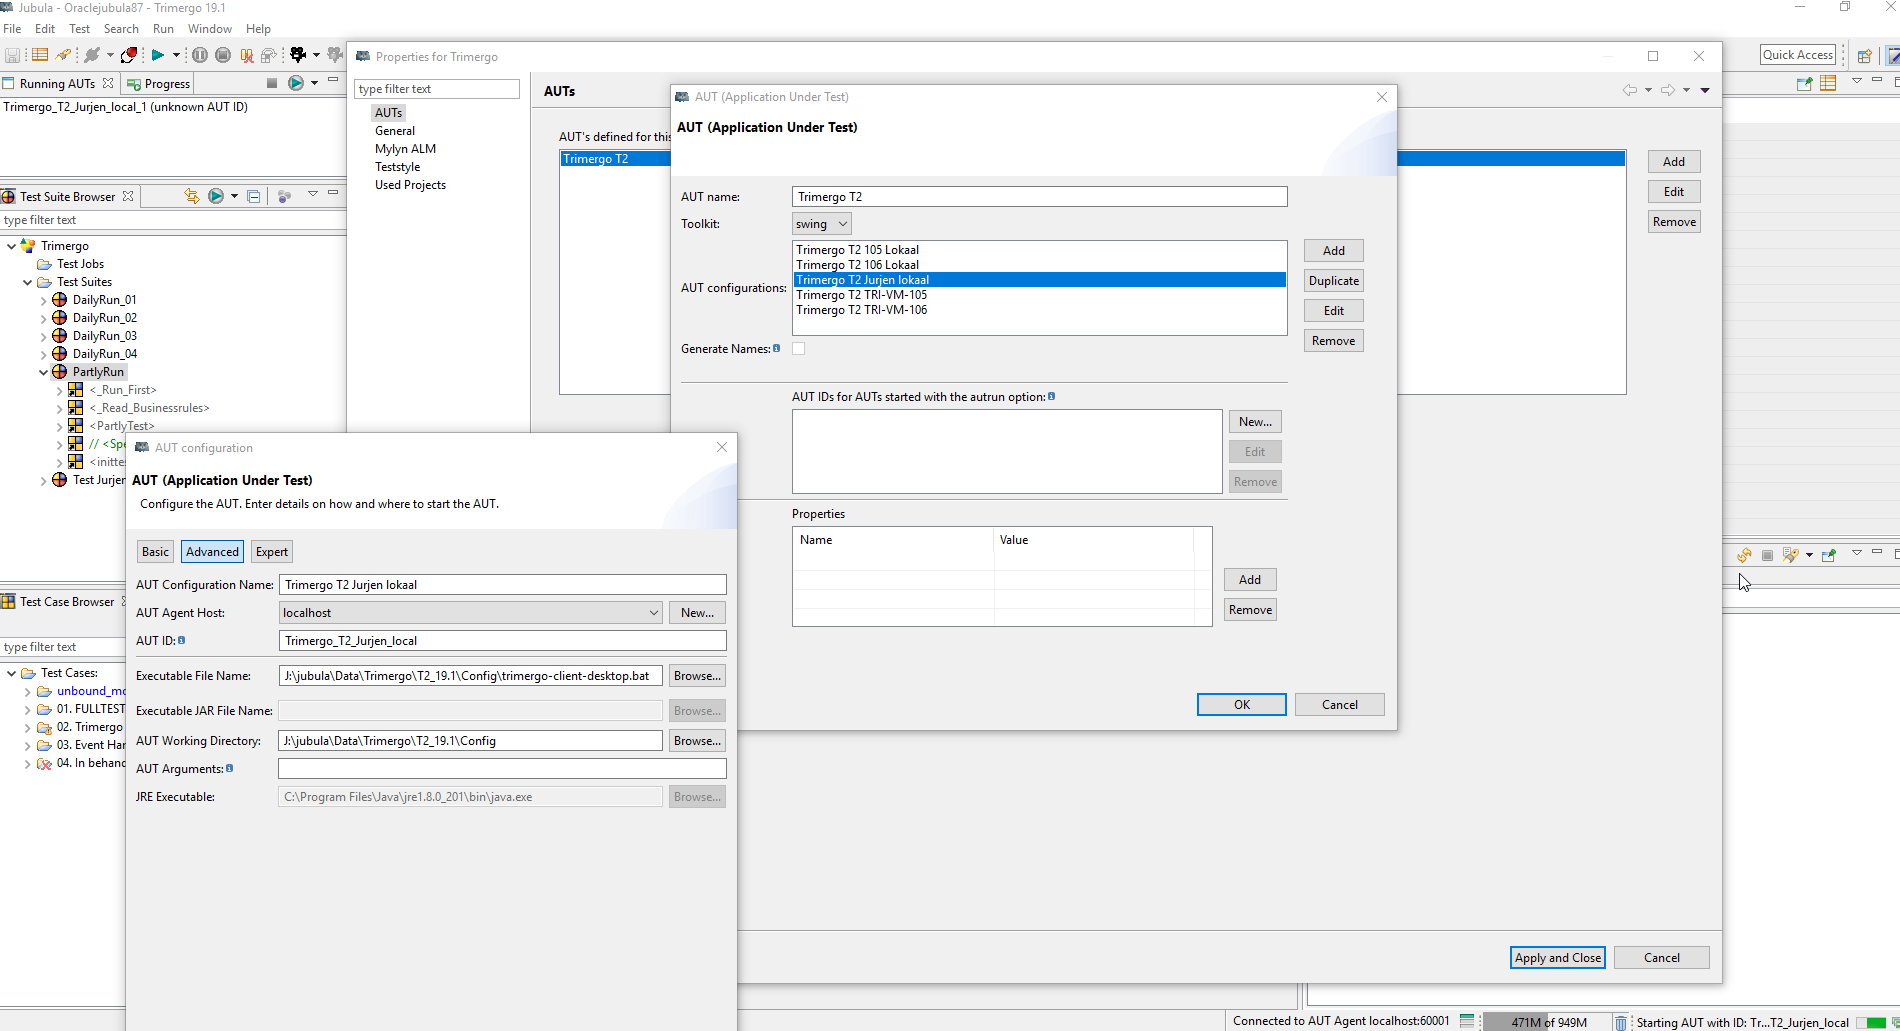Click the Quick Access field
This screenshot has width=1900, height=1031.
(x=1798, y=55)
